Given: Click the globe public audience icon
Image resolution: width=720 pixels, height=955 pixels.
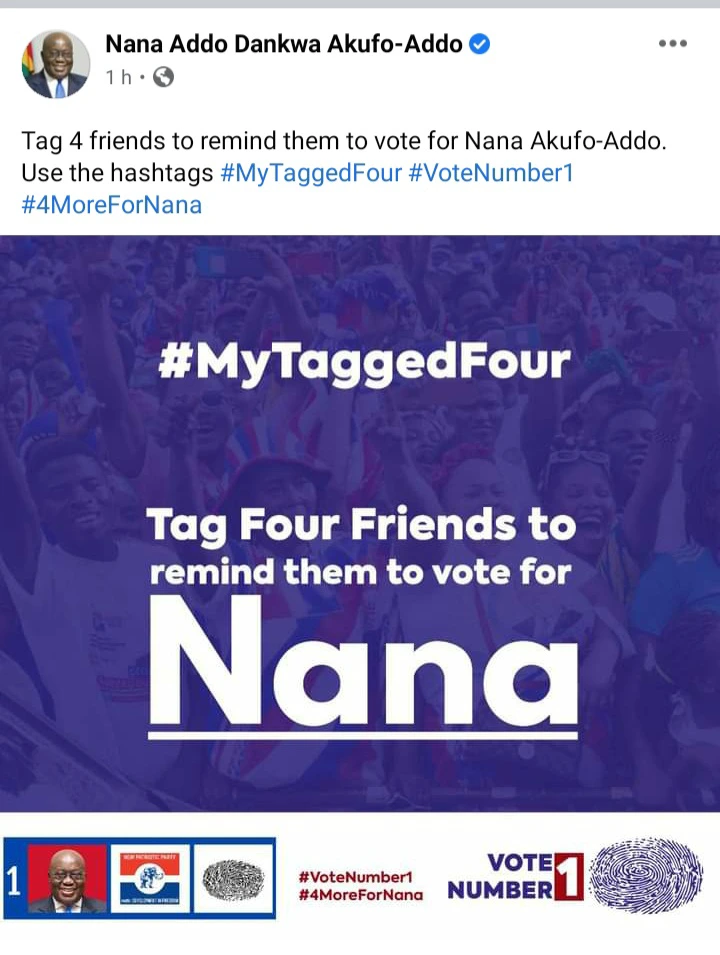Looking at the screenshot, I should coord(163,78).
